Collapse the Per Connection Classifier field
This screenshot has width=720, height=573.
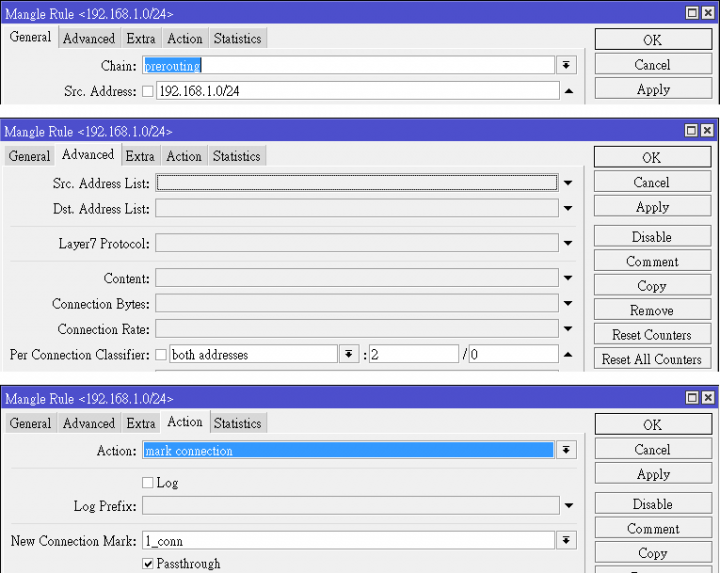tap(568, 354)
